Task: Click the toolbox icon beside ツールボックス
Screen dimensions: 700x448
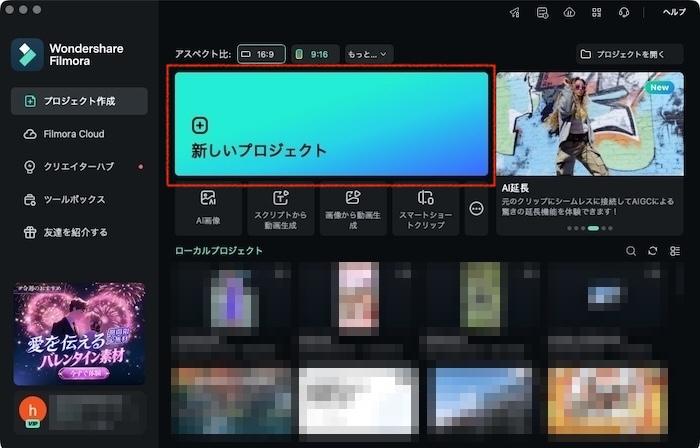Action: click(x=30, y=199)
